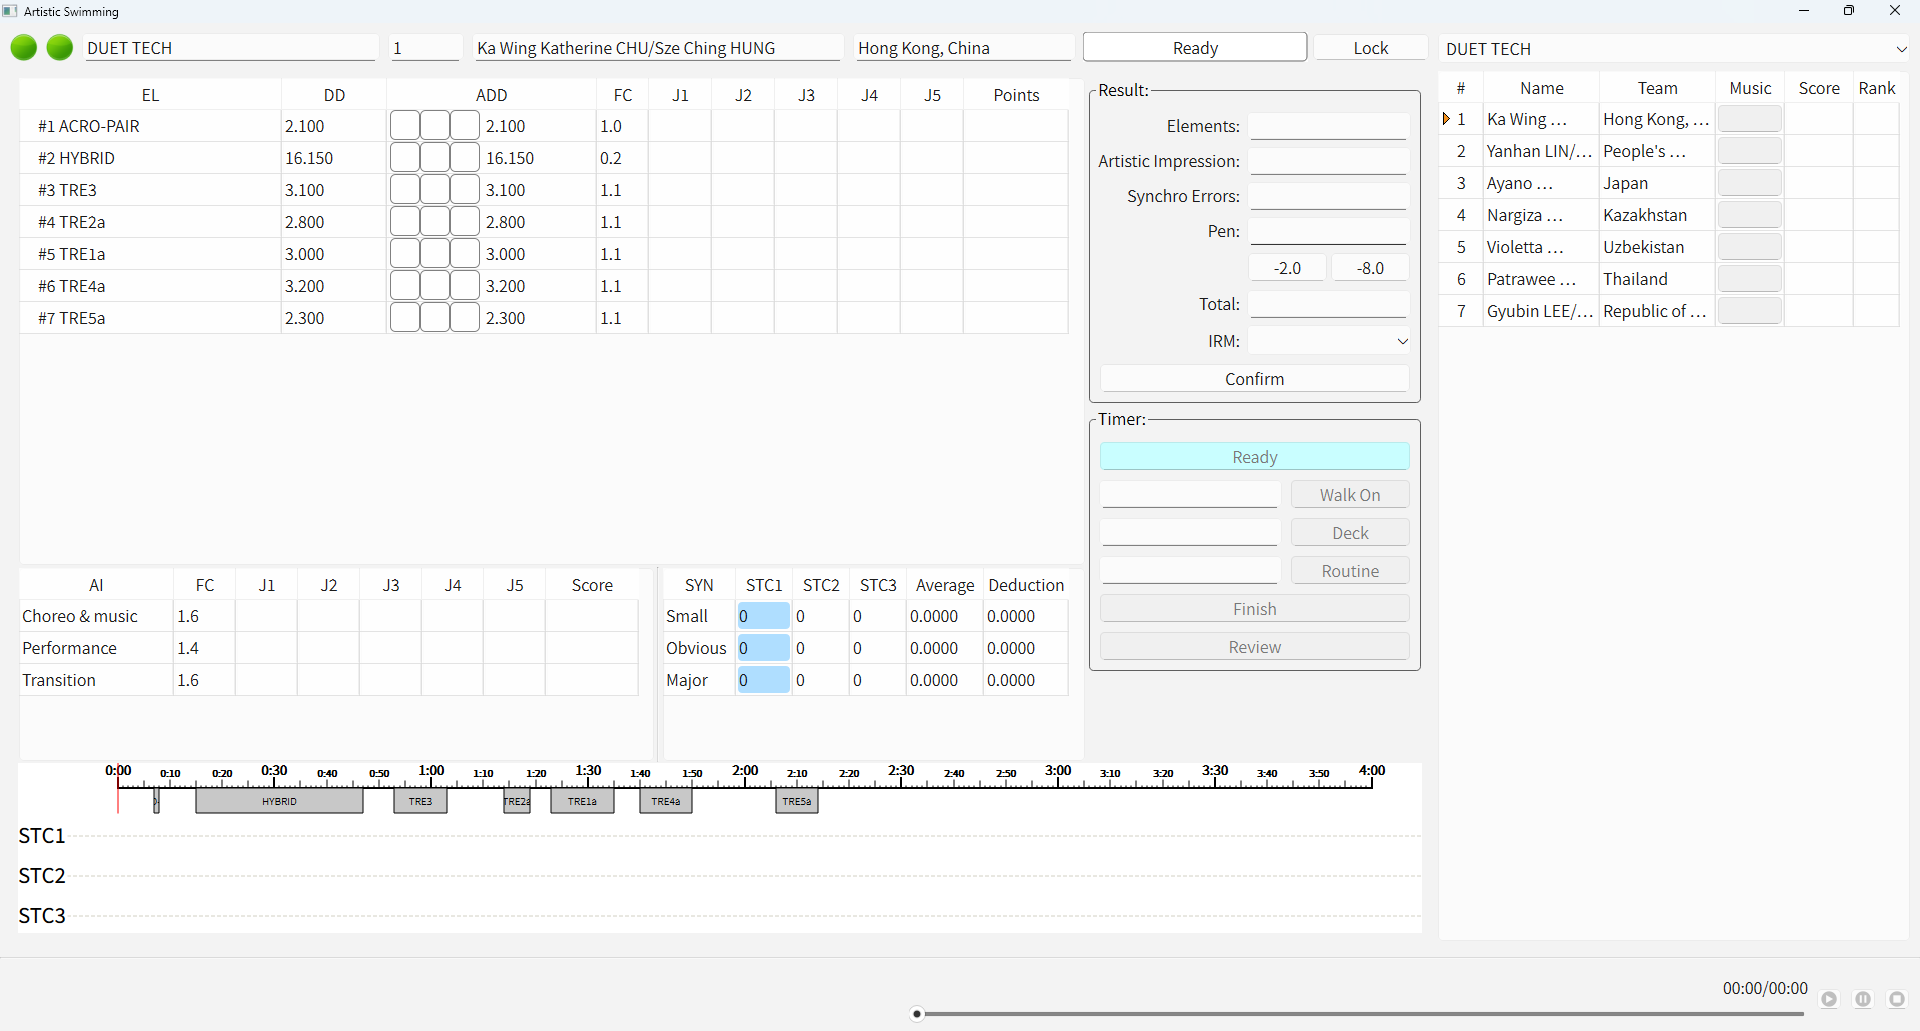Click the Elements result field

coord(1329,126)
